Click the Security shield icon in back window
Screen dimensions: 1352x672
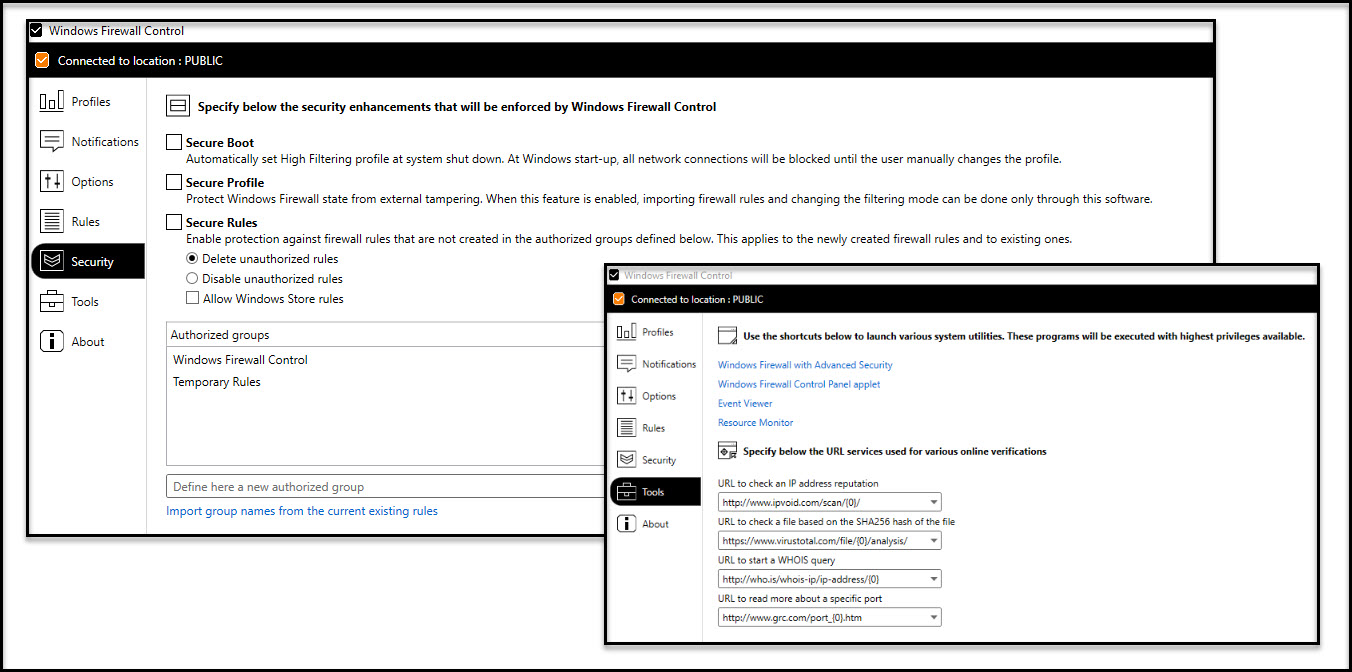click(52, 261)
